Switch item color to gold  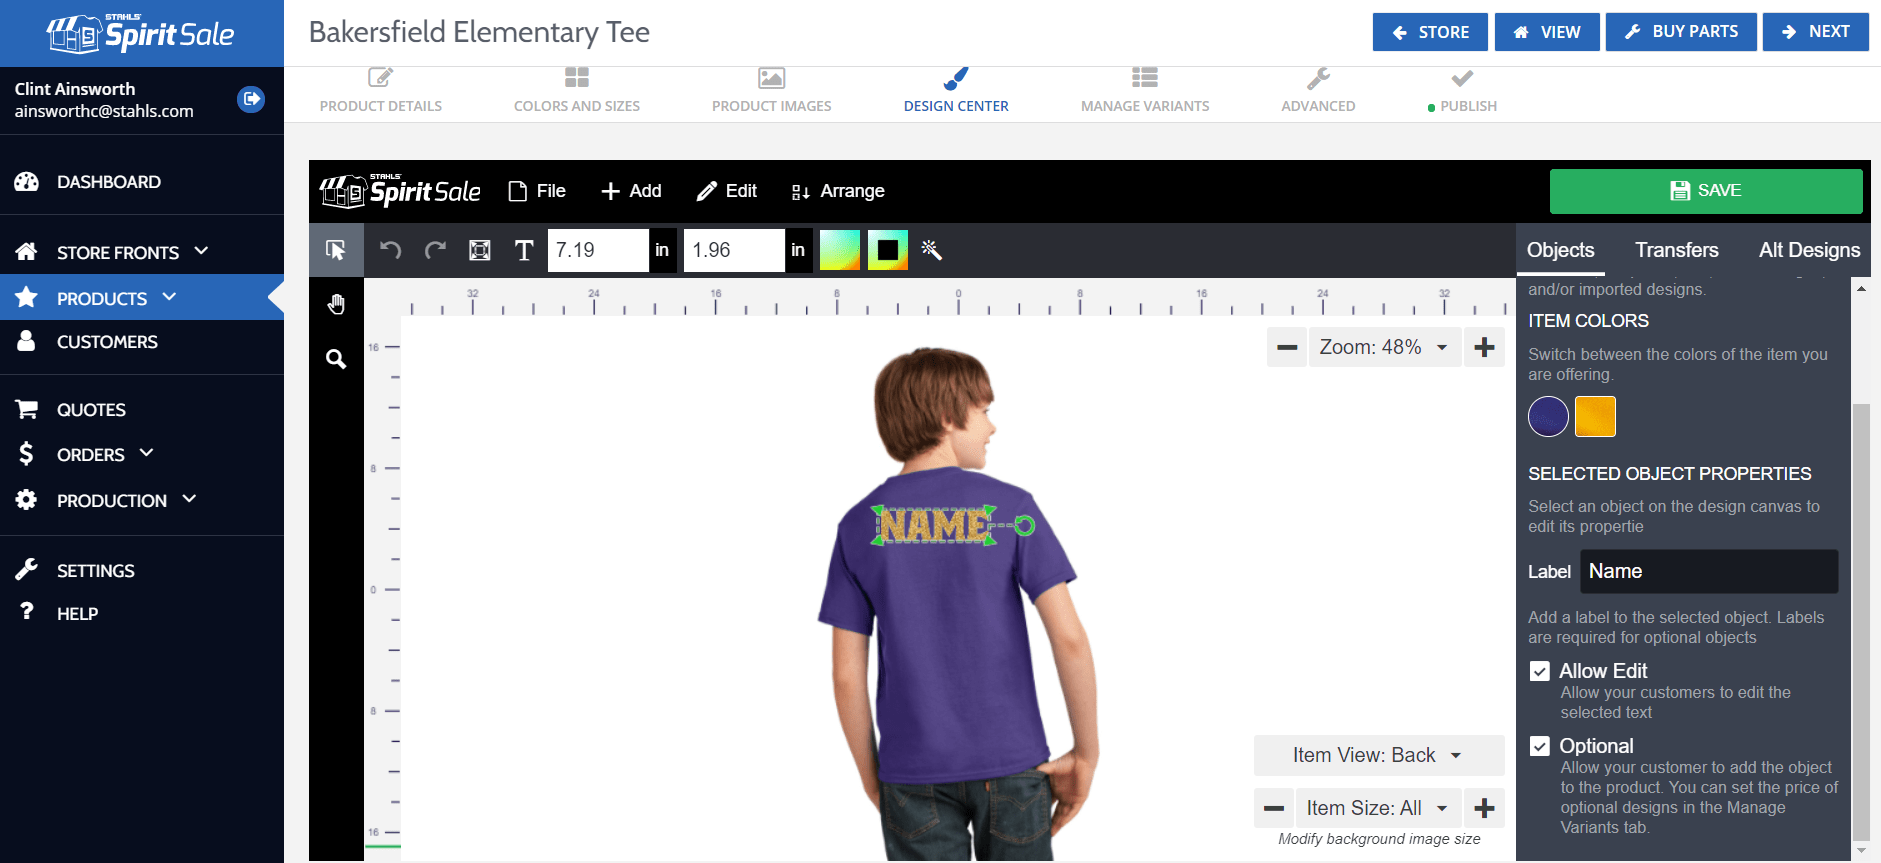(x=1595, y=417)
